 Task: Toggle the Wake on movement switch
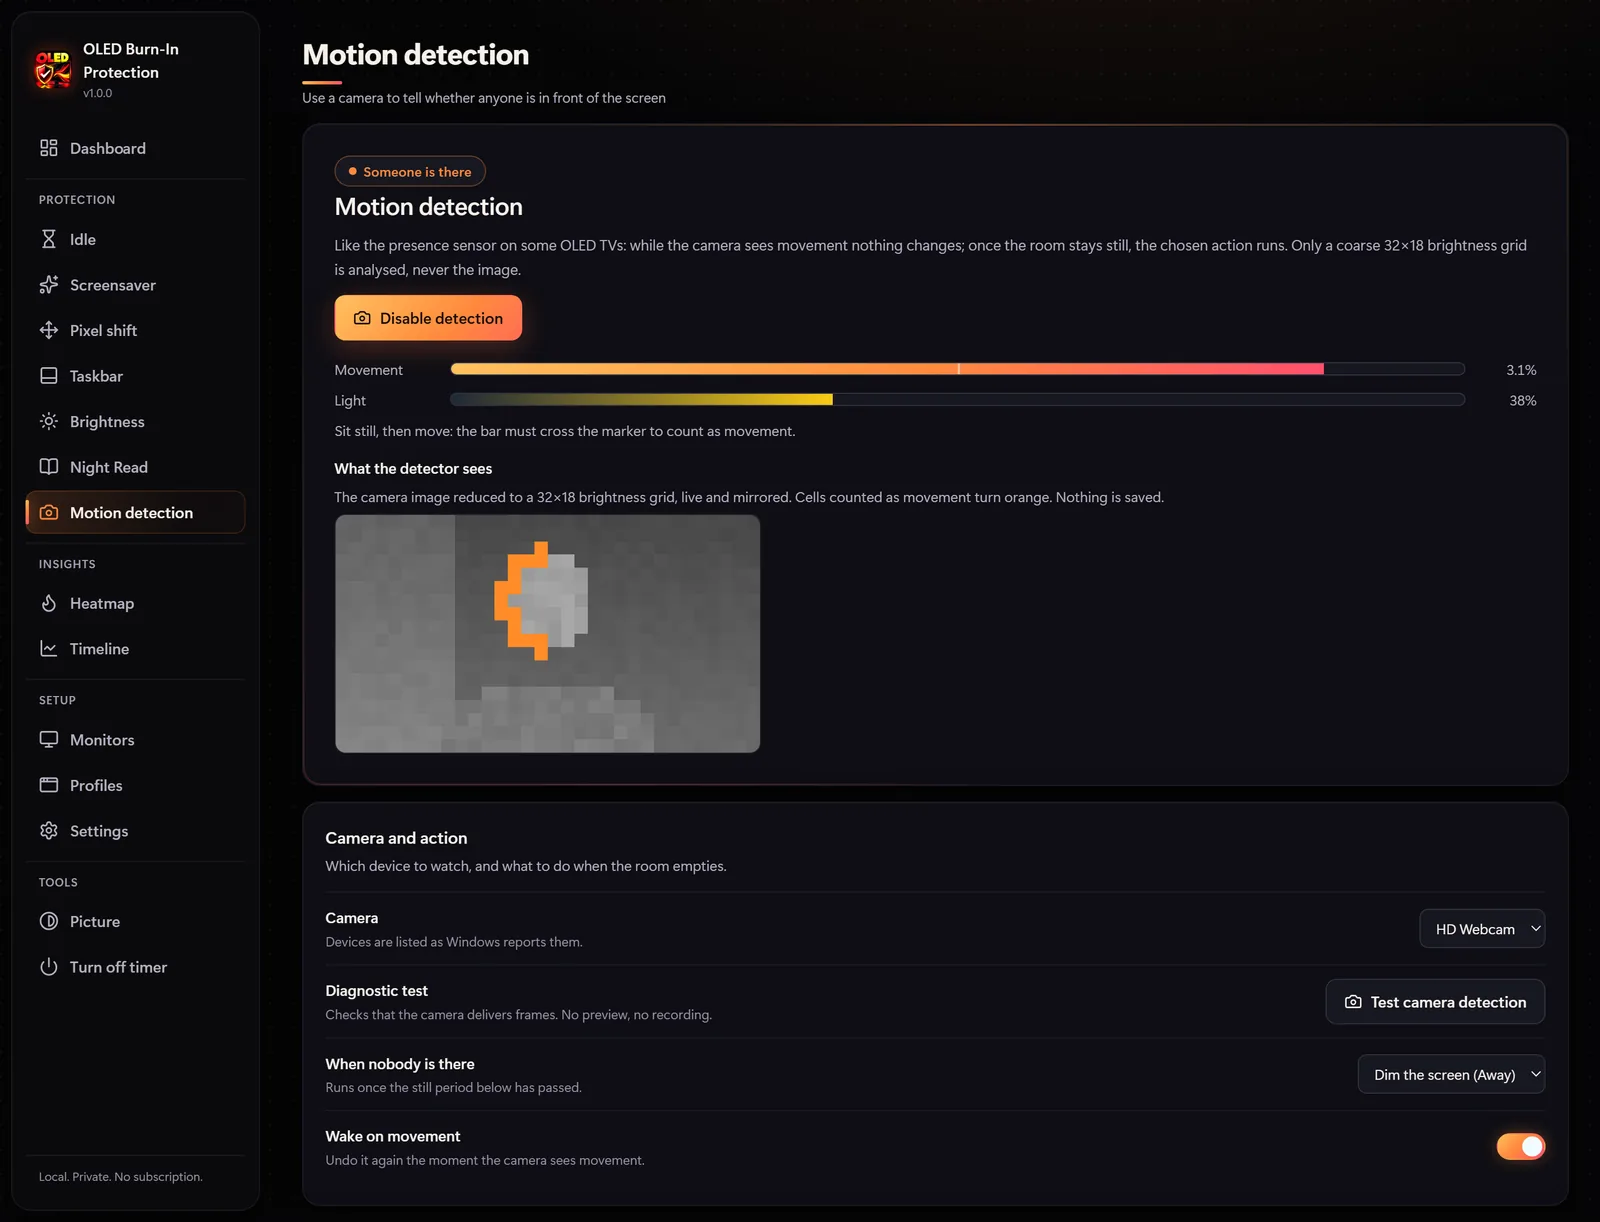point(1520,1147)
